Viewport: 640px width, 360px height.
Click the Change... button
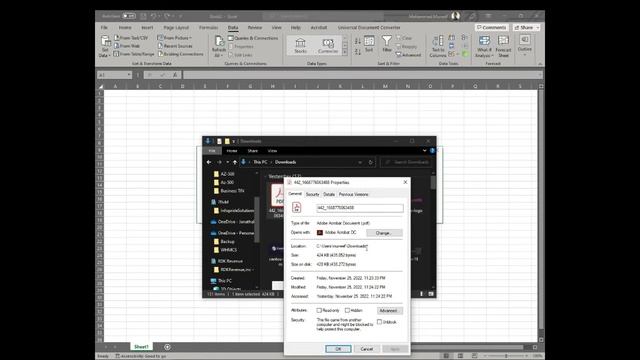coord(384,233)
